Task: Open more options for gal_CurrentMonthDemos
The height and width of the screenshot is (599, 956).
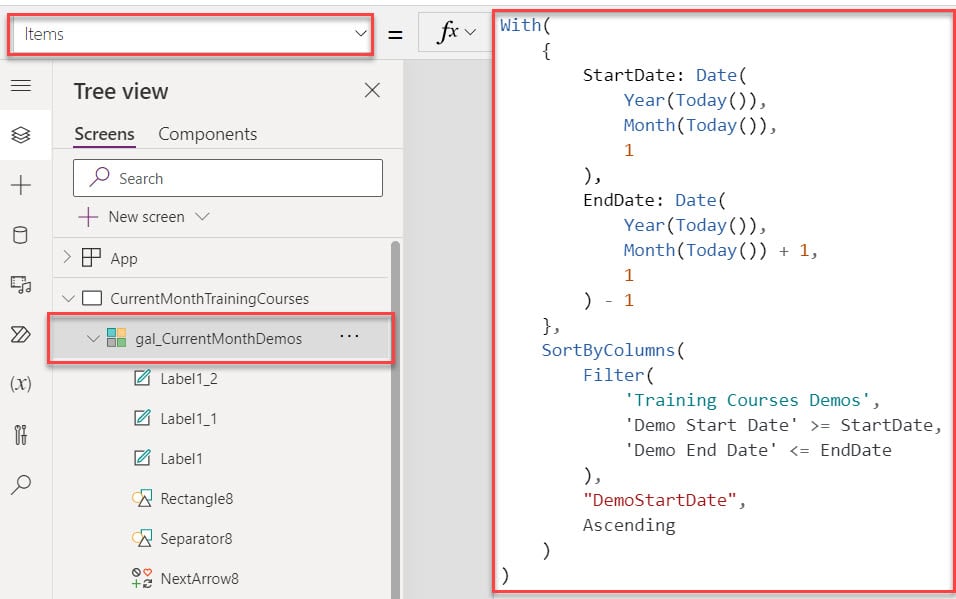Action: (x=349, y=336)
